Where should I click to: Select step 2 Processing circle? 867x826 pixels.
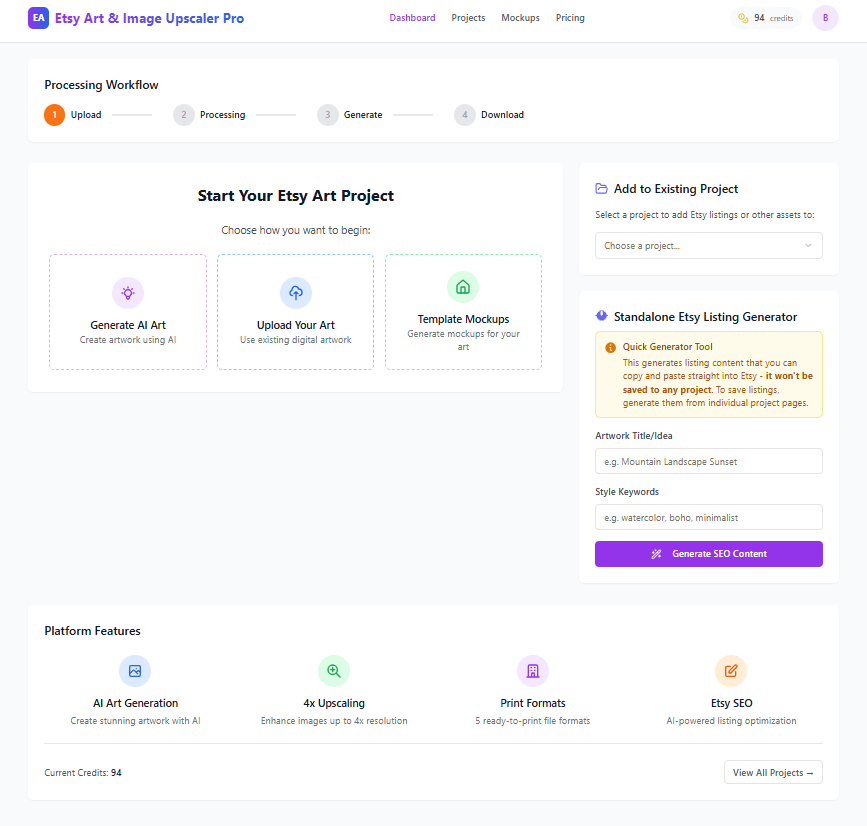click(184, 115)
